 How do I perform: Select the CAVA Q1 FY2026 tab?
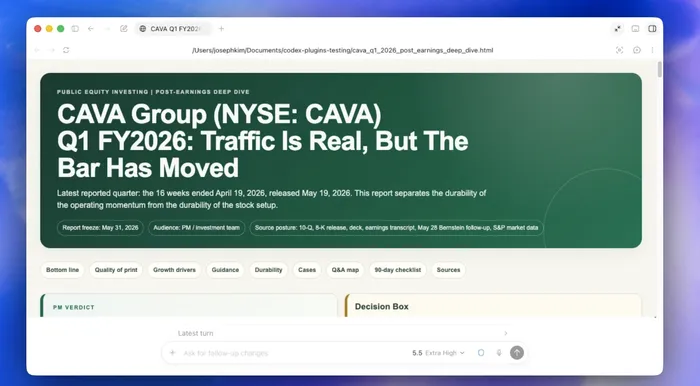pos(173,29)
